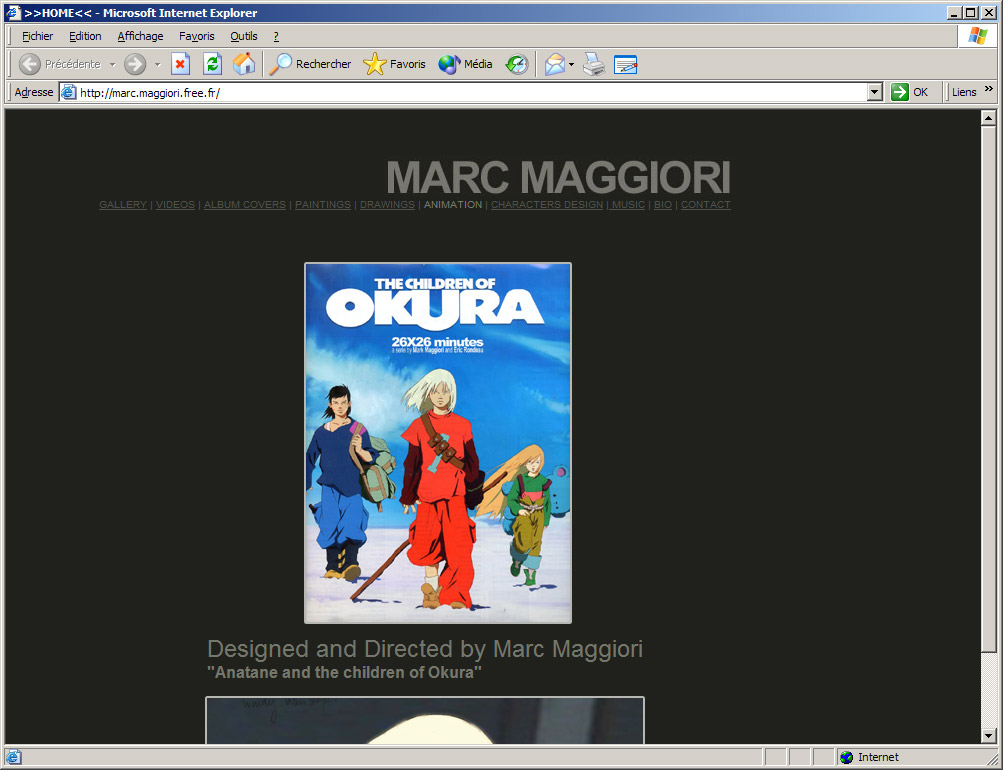The image size is (1003, 770).
Task: Click the "Anatane and the children of Okura" text
Action: [x=344, y=672]
